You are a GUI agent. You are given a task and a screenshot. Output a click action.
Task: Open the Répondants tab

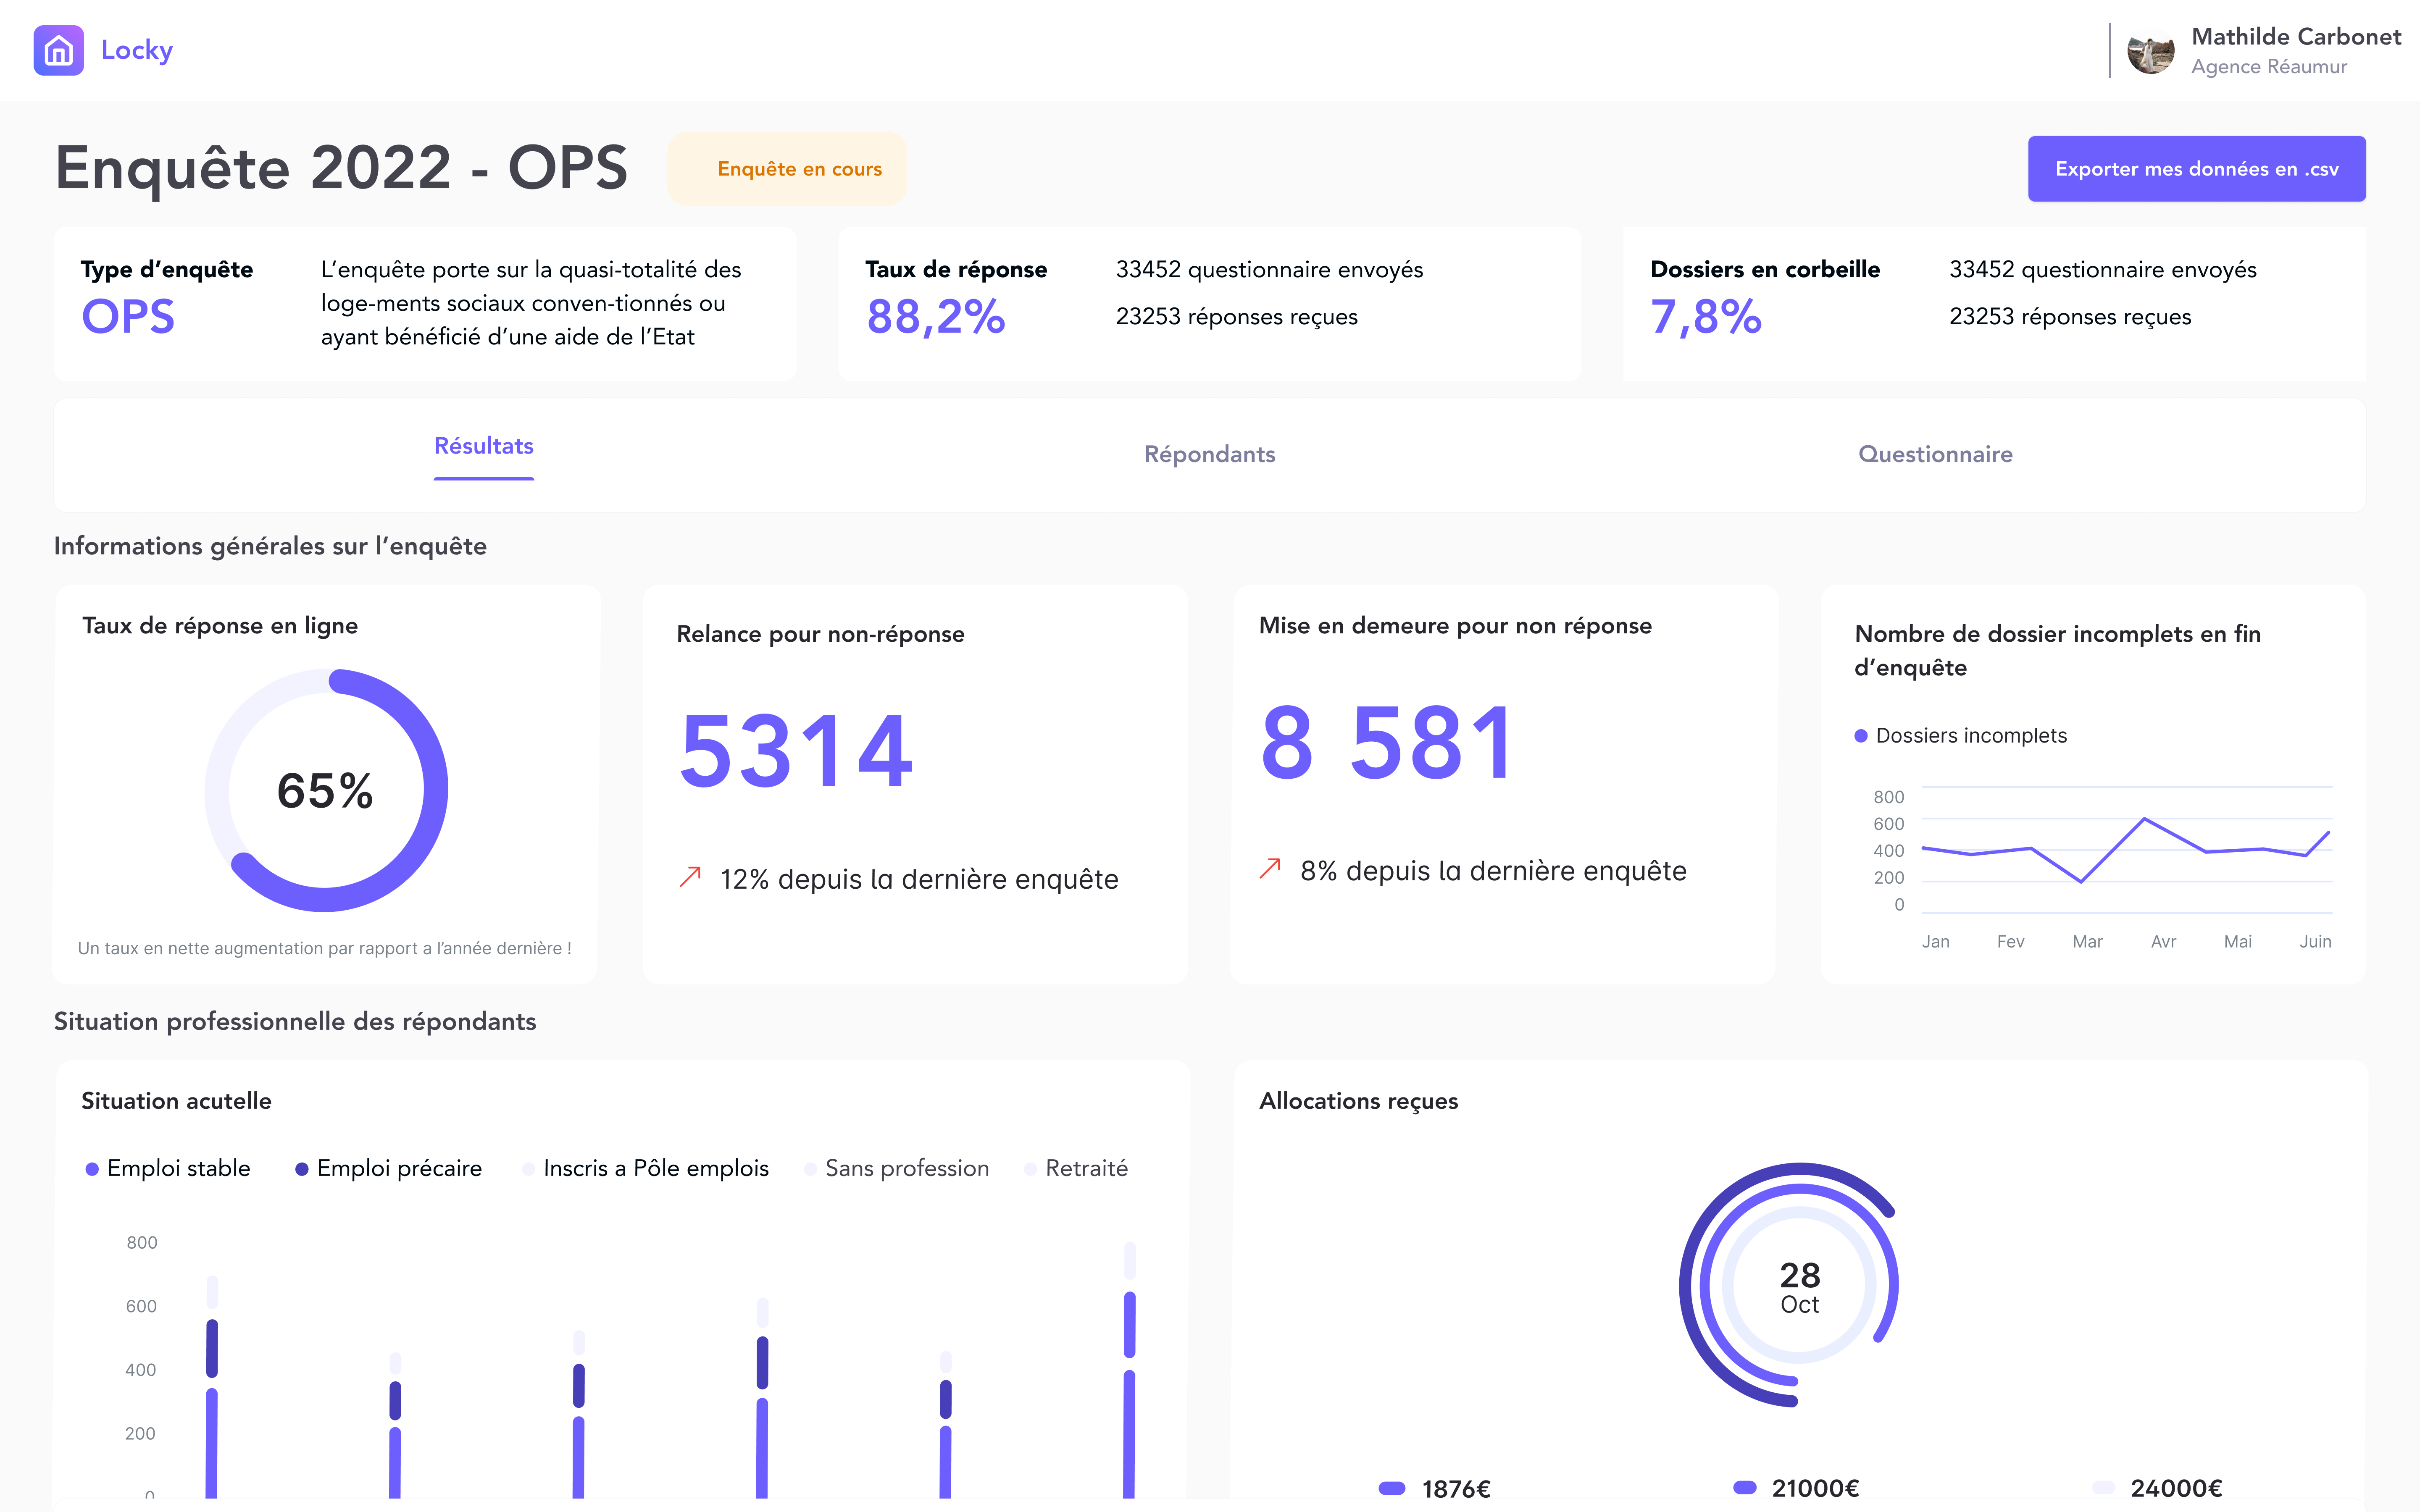(x=1209, y=454)
